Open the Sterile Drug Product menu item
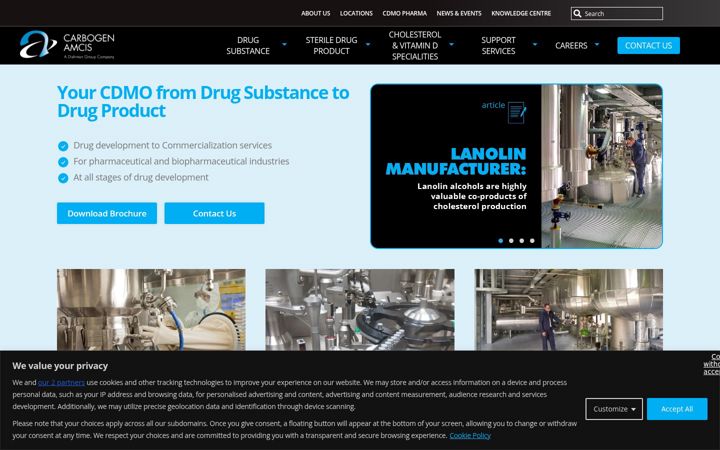 (332, 45)
